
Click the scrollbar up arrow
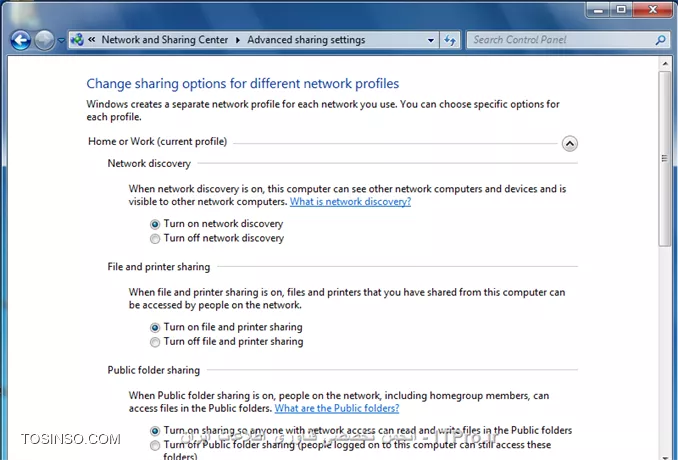pos(665,64)
